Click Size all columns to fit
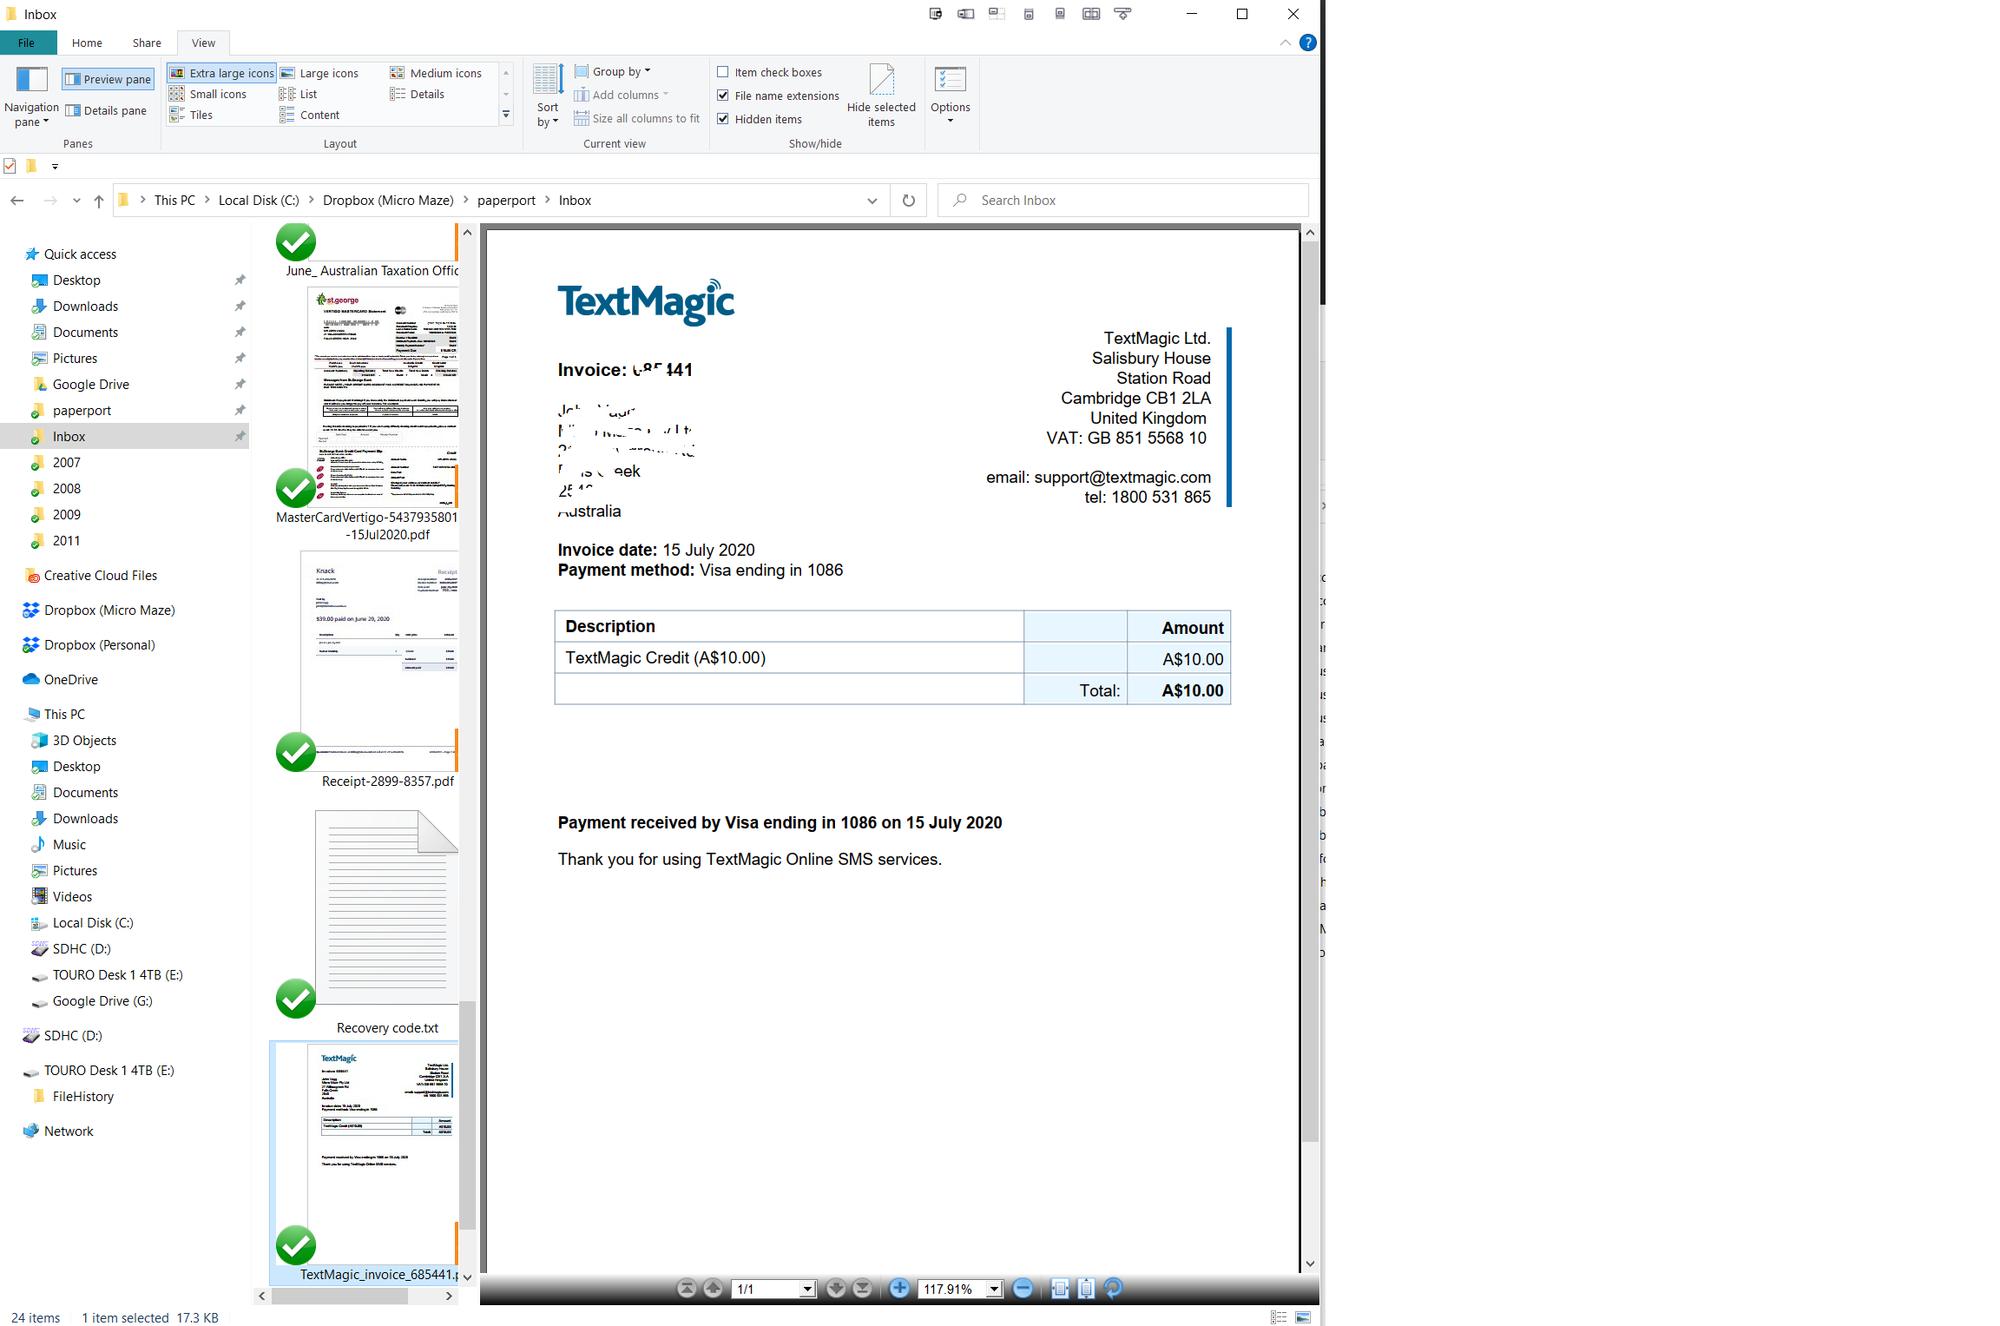 pos(637,118)
